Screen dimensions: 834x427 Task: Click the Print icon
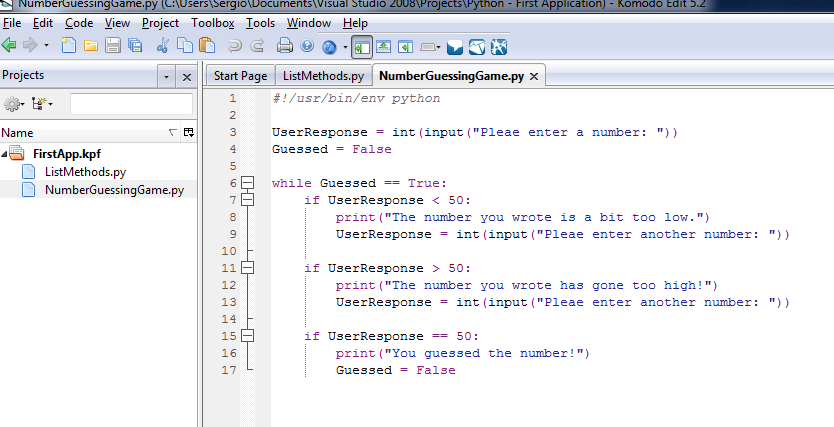(285, 46)
